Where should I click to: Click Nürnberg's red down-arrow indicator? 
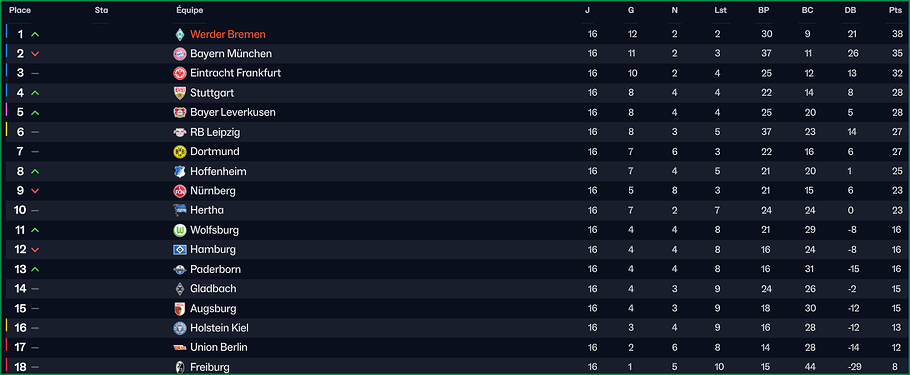tap(35, 191)
